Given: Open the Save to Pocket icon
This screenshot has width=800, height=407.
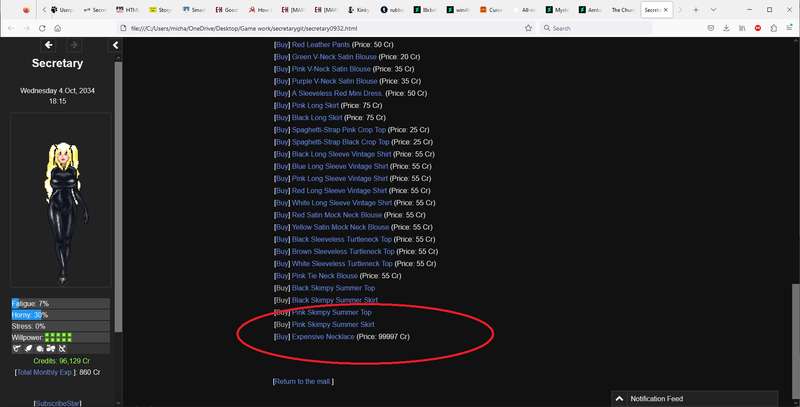Looking at the screenshot, I should coord(710,29).
